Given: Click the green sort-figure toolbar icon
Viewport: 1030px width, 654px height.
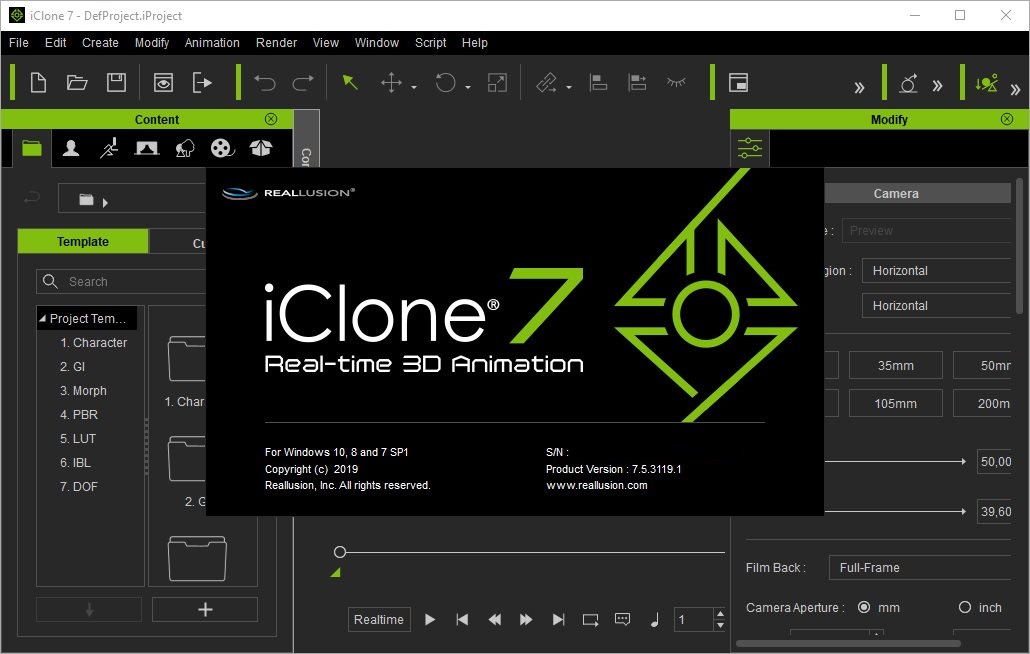Looking at the screenshot, I should click(987, 83).
